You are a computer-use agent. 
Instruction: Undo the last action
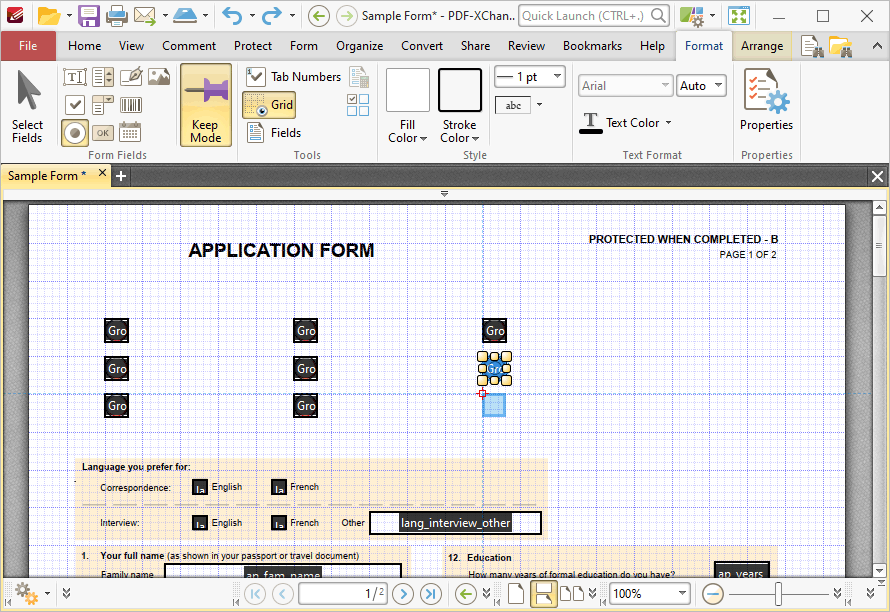[x=232, y=16]
